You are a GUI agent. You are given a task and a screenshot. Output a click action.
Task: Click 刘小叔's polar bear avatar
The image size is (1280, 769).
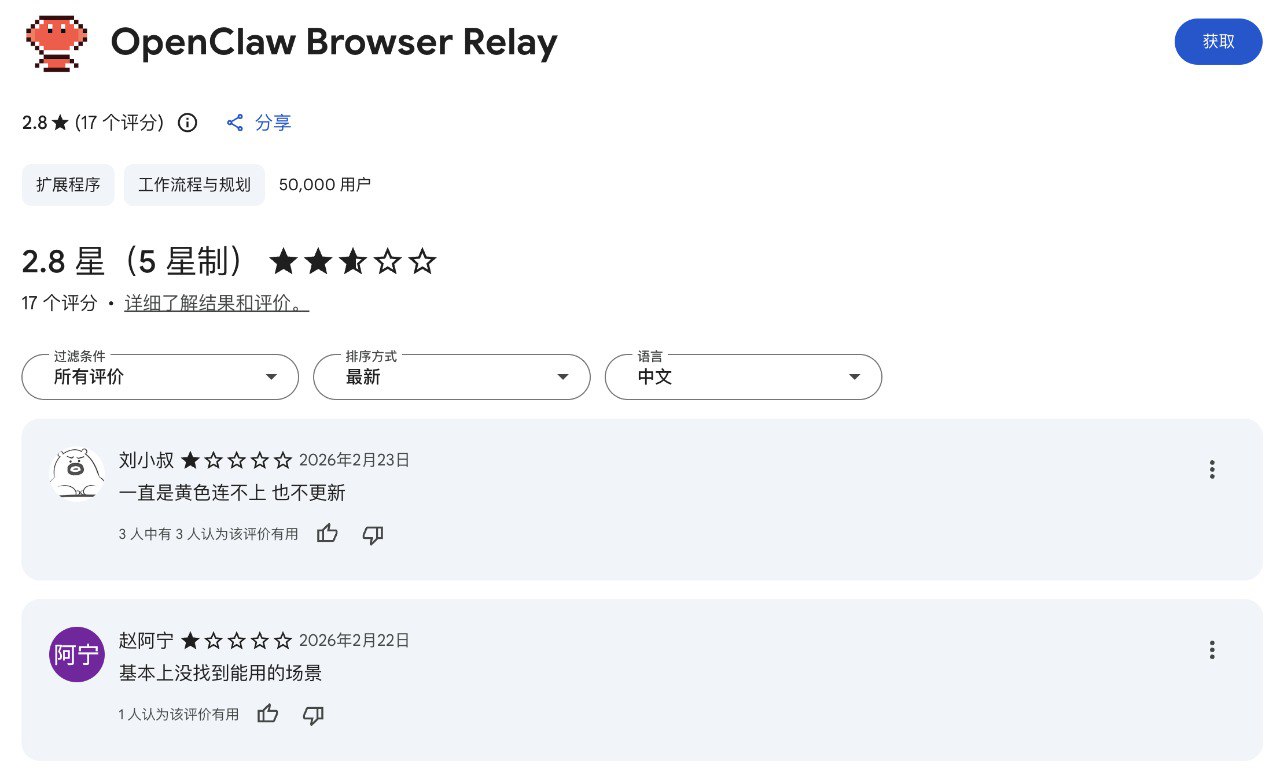(x=77, y=473)
